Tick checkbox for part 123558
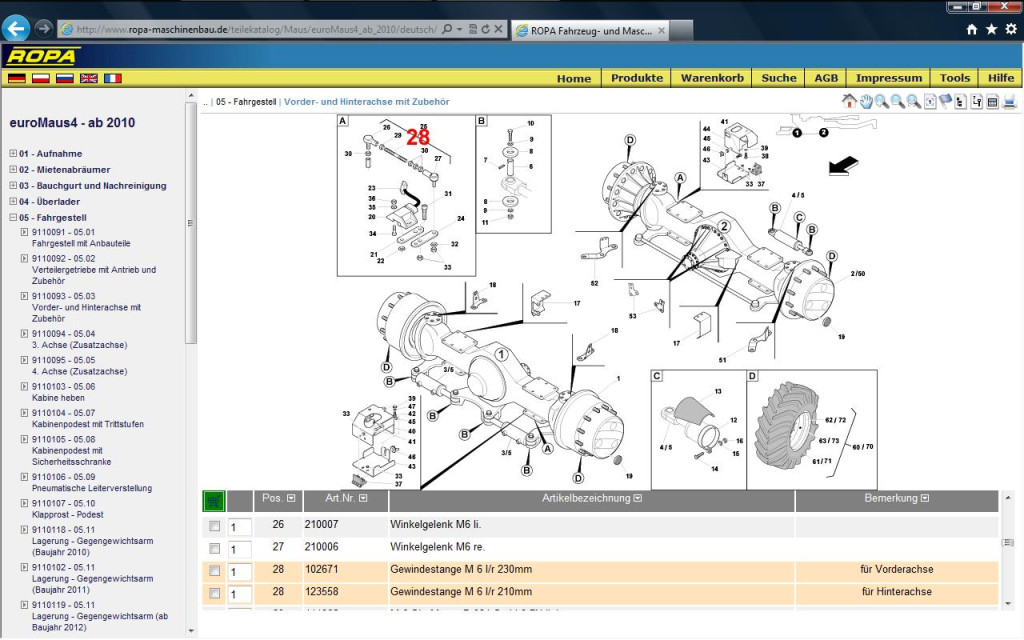The width and height of the screenshot is (1024, 640). coord(214,593)
